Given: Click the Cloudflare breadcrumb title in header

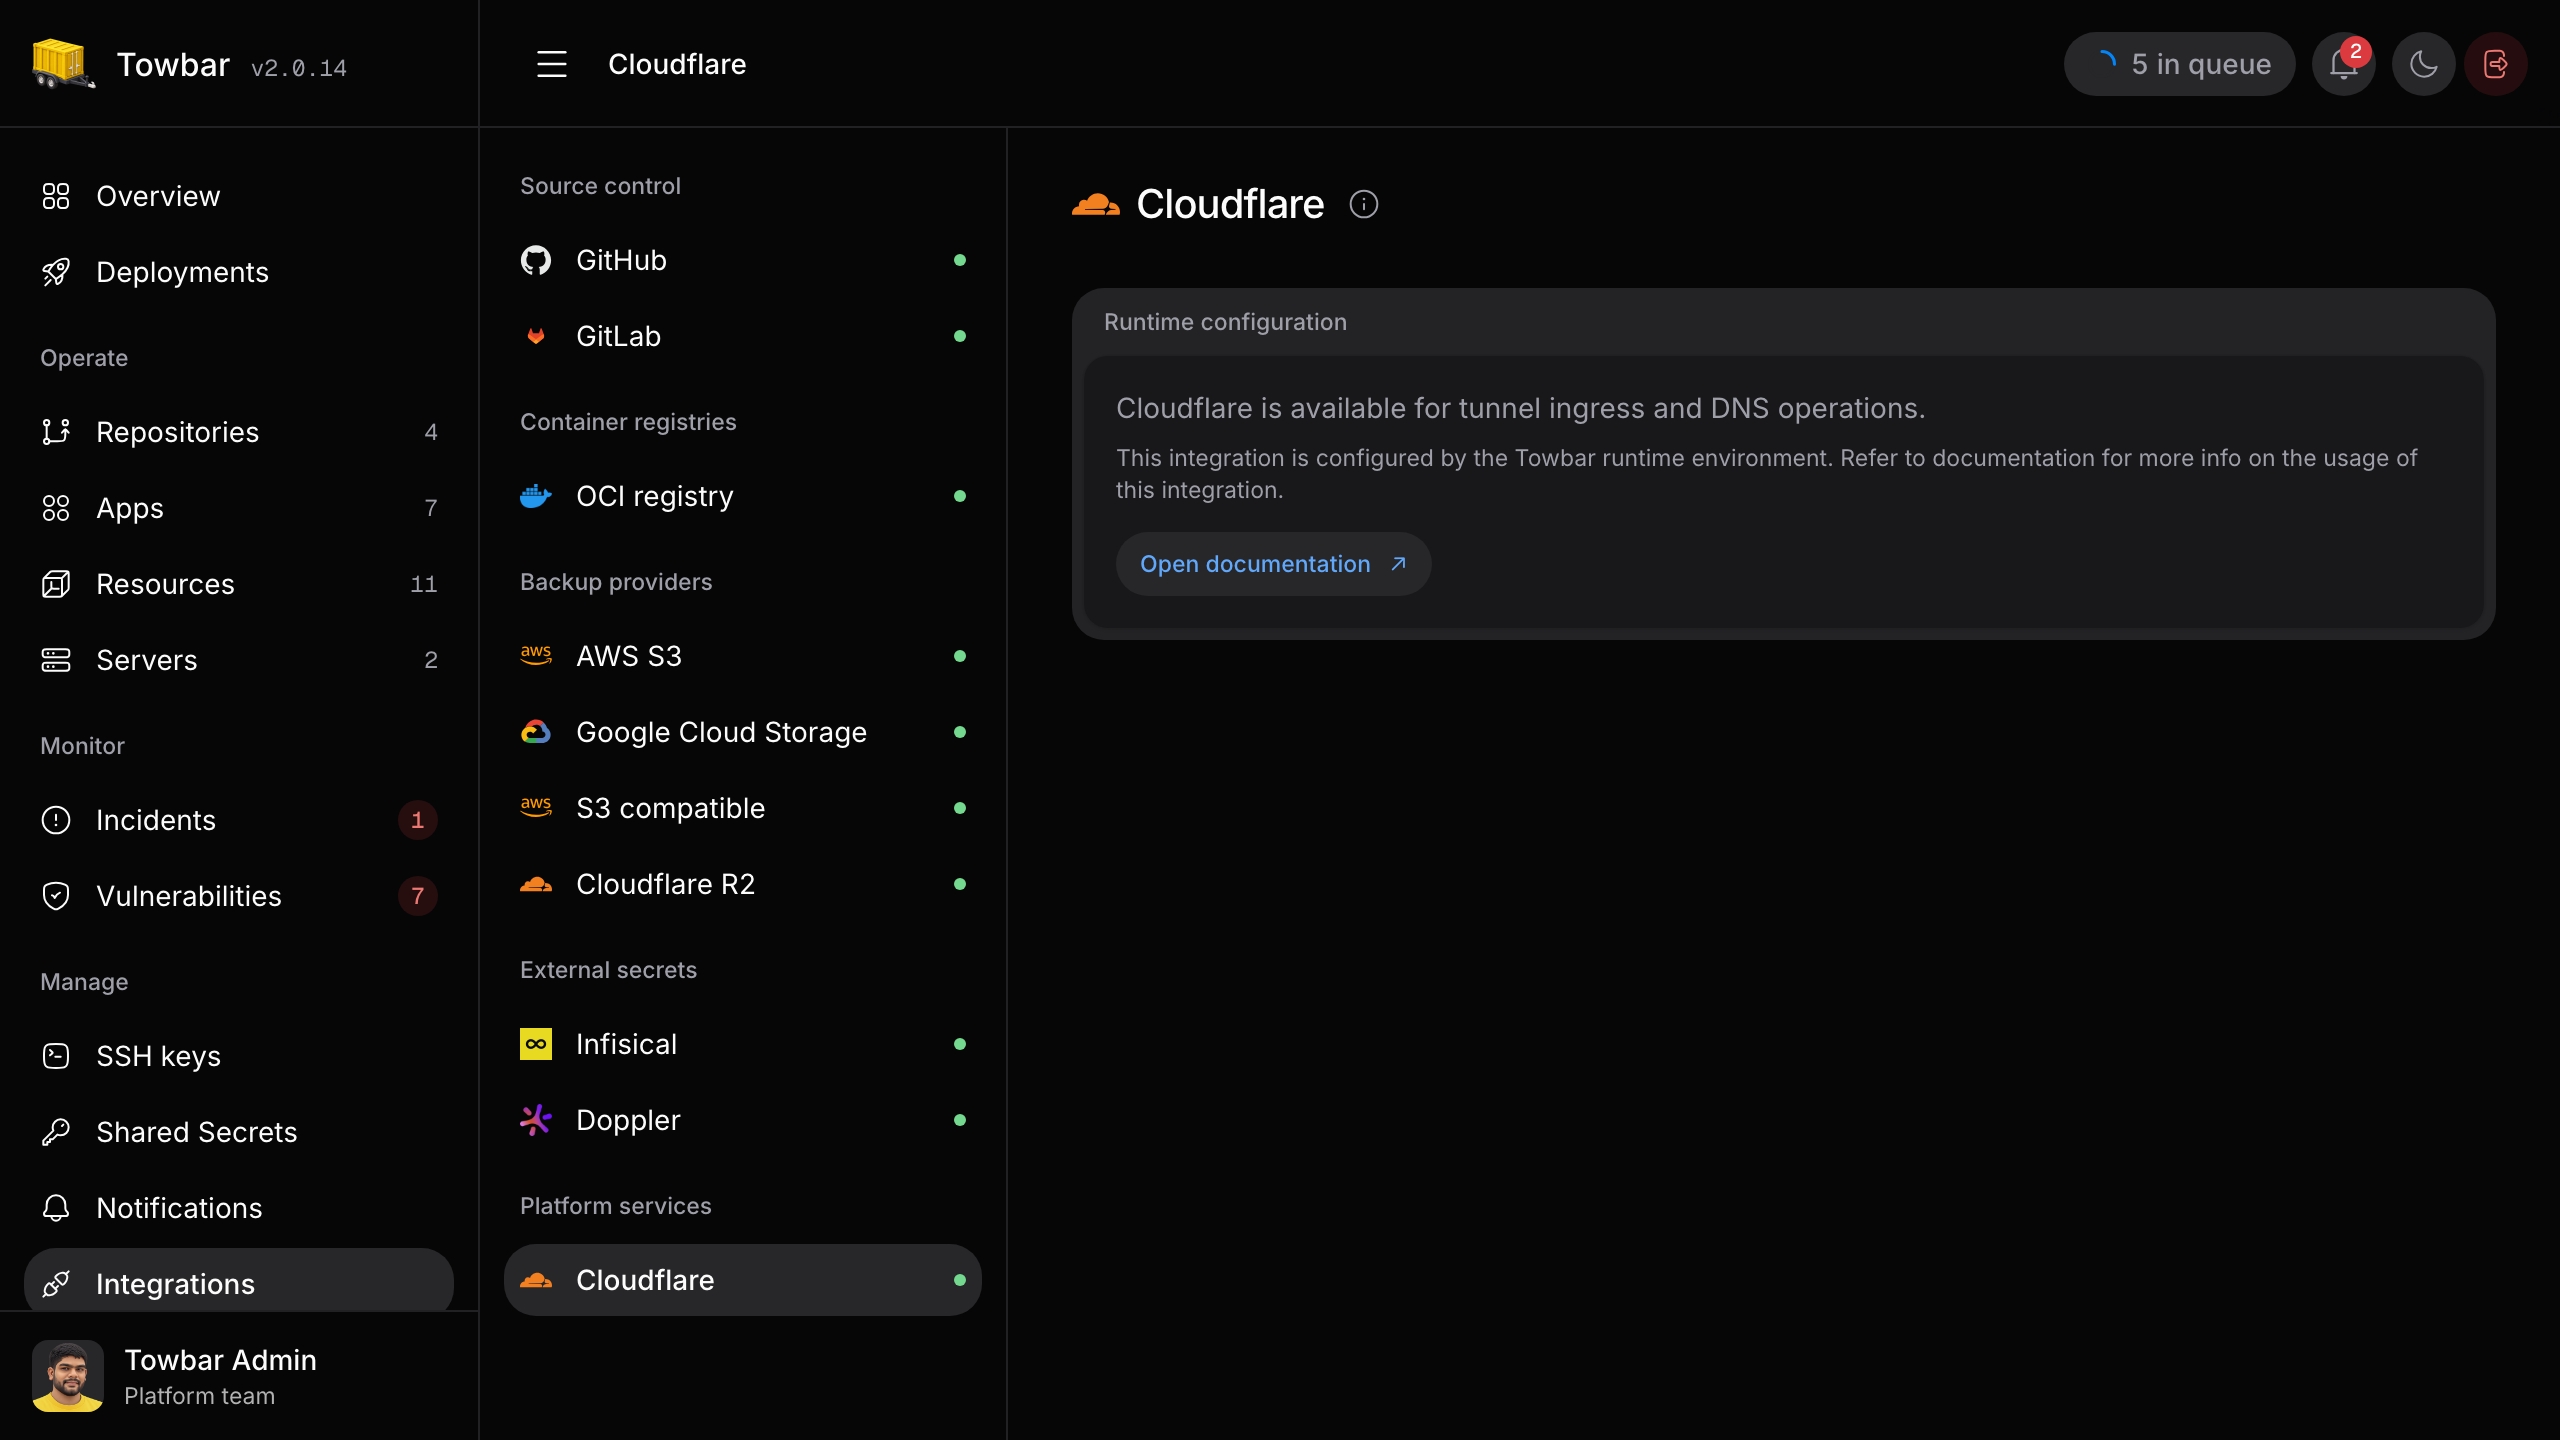Looking at the screenshot, I should 677,64.
